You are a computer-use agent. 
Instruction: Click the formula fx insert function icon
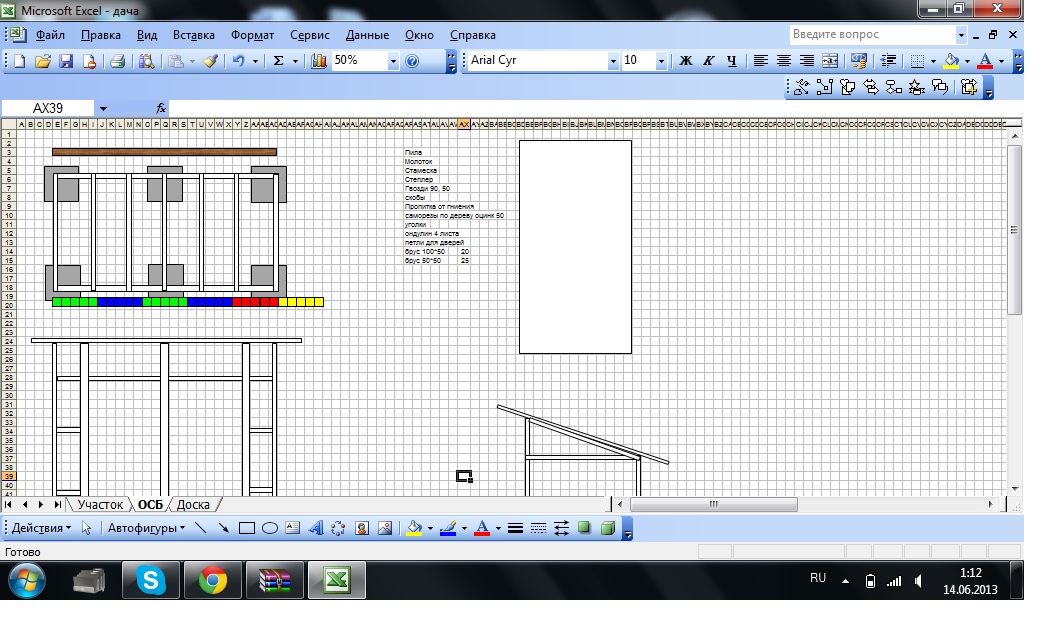(160, 108)
